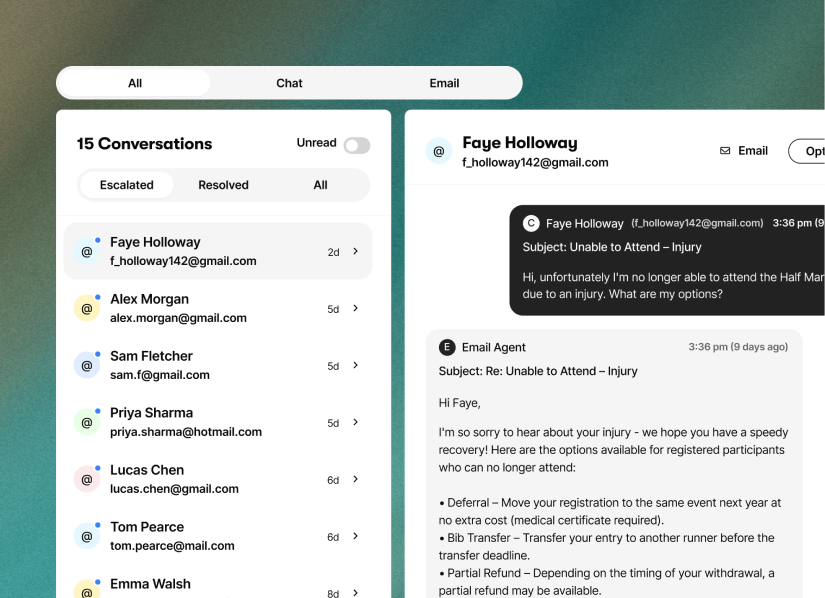Viewport: 825px width, 598px height.
Task: Click the Faye Holloway name in header
Action: click(520, 143)
